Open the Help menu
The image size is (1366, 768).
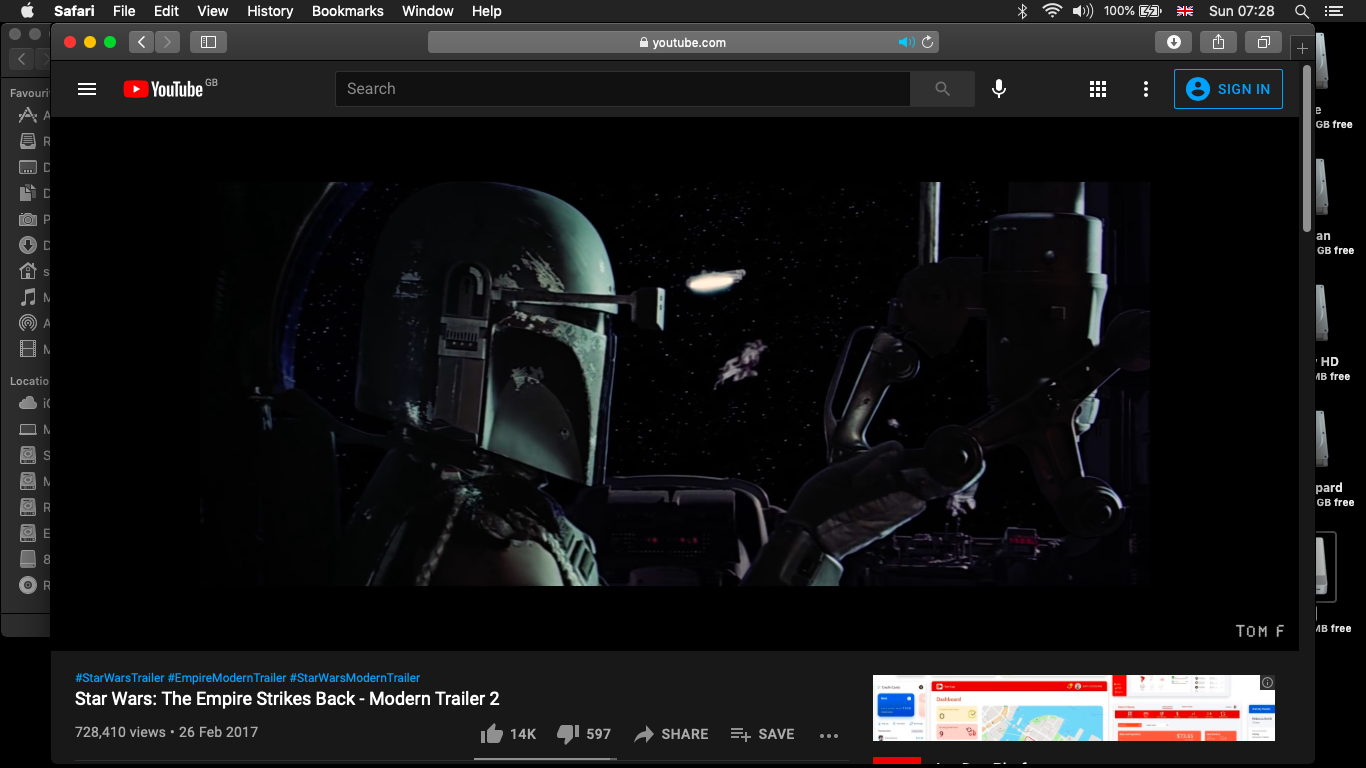[x=487, y=11]
